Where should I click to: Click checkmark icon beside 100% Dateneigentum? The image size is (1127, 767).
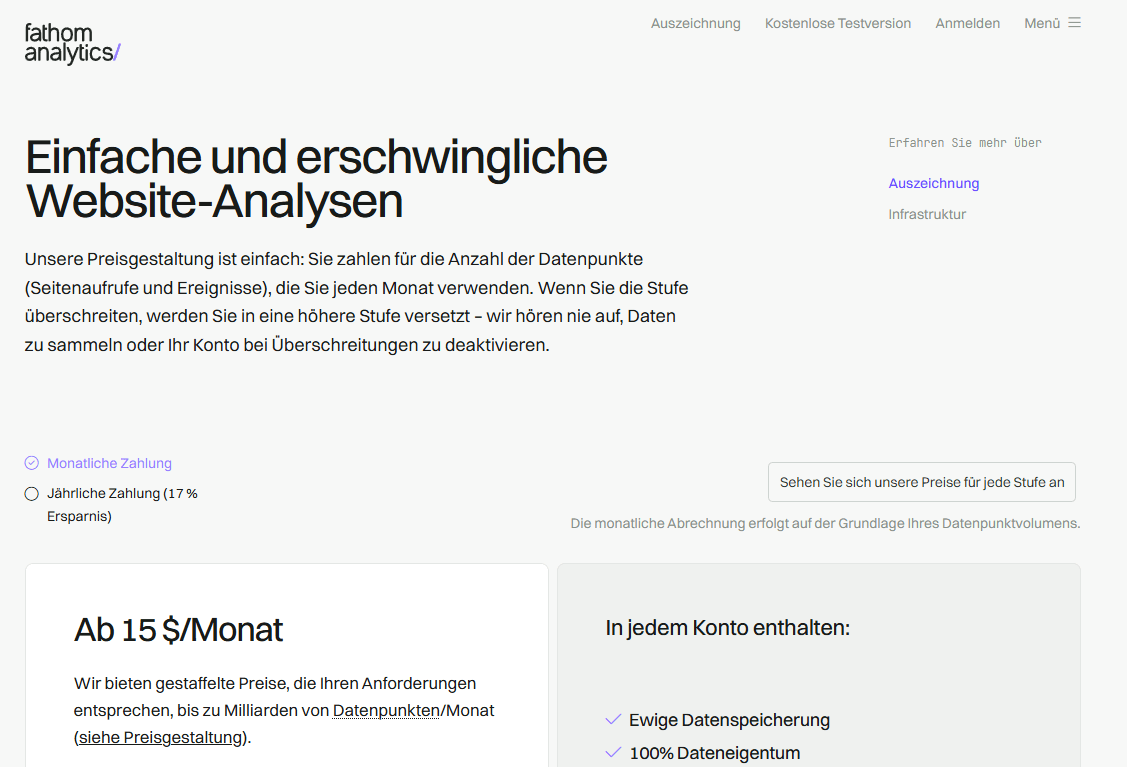(x=613, y=753)
